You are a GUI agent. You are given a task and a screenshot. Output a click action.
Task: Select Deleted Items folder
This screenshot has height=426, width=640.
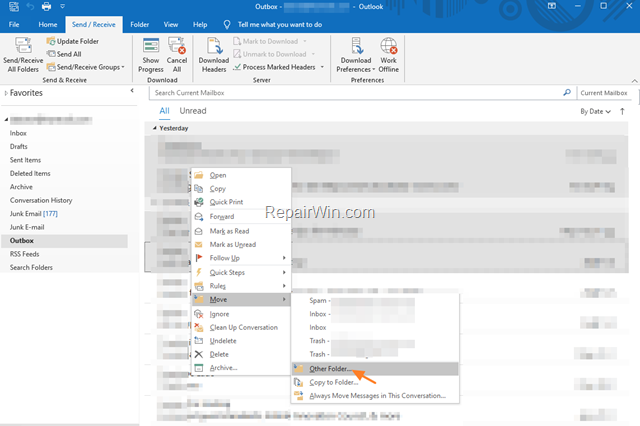(30, 173)
